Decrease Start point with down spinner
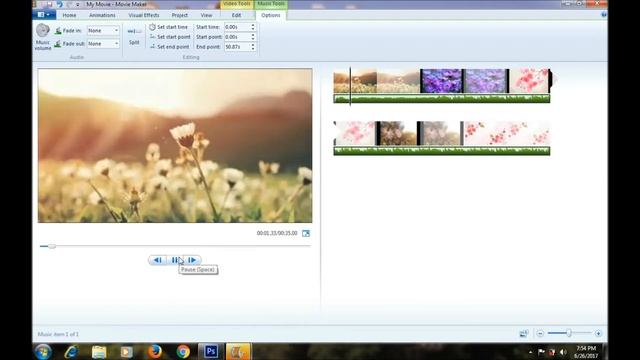The image size is (640, 360). click(x=253, y=39)
